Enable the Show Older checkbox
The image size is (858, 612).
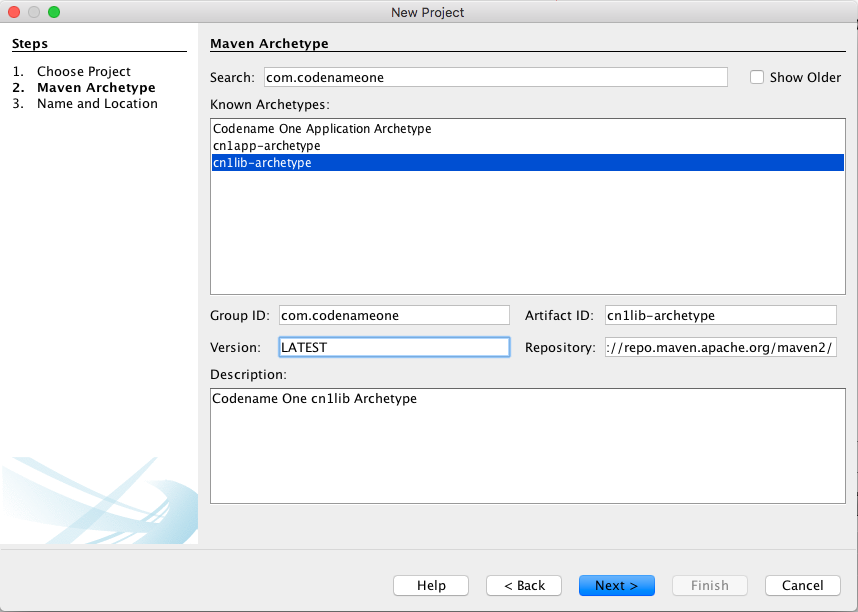[757, 77]
